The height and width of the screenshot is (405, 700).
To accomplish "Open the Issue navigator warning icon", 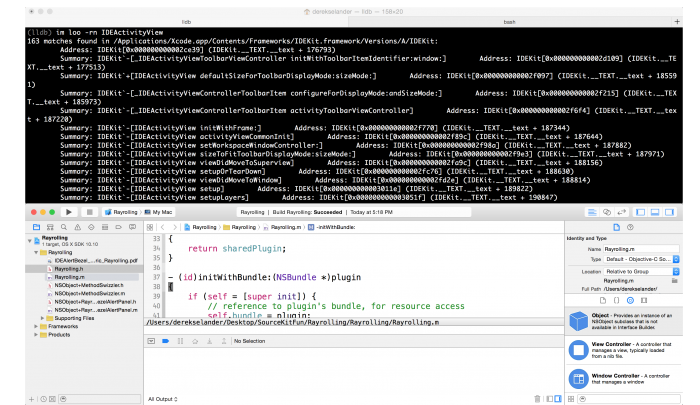I will pos(78,227).
